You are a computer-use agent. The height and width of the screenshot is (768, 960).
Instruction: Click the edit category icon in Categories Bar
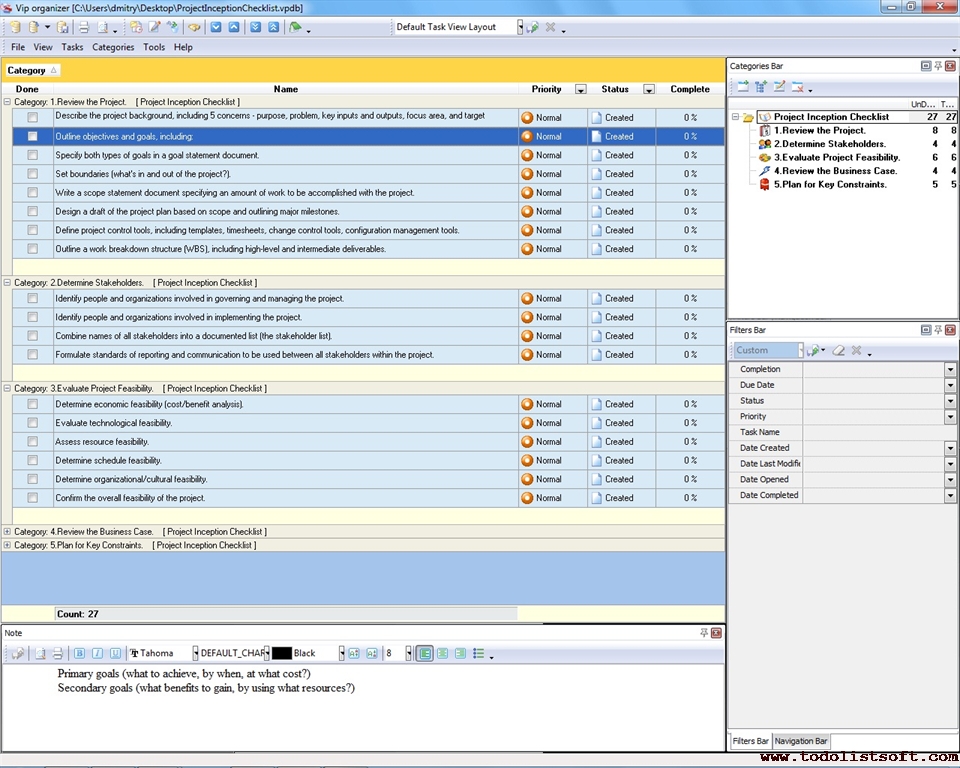779,87
